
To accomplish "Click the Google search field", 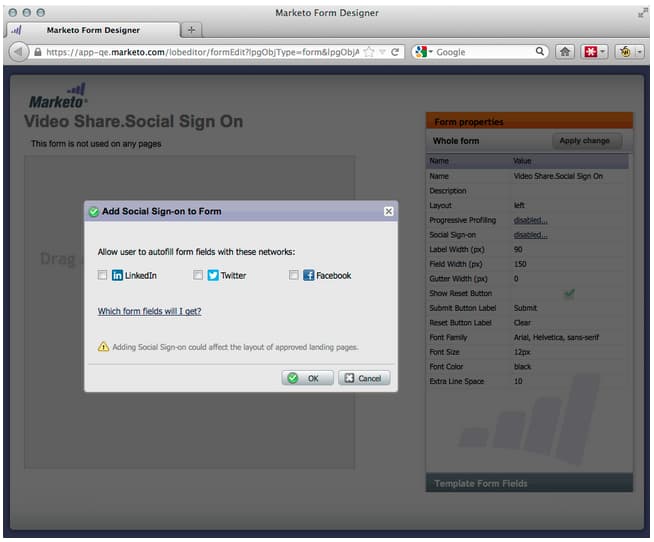I will pyautogui.click(x=484, y=52).
